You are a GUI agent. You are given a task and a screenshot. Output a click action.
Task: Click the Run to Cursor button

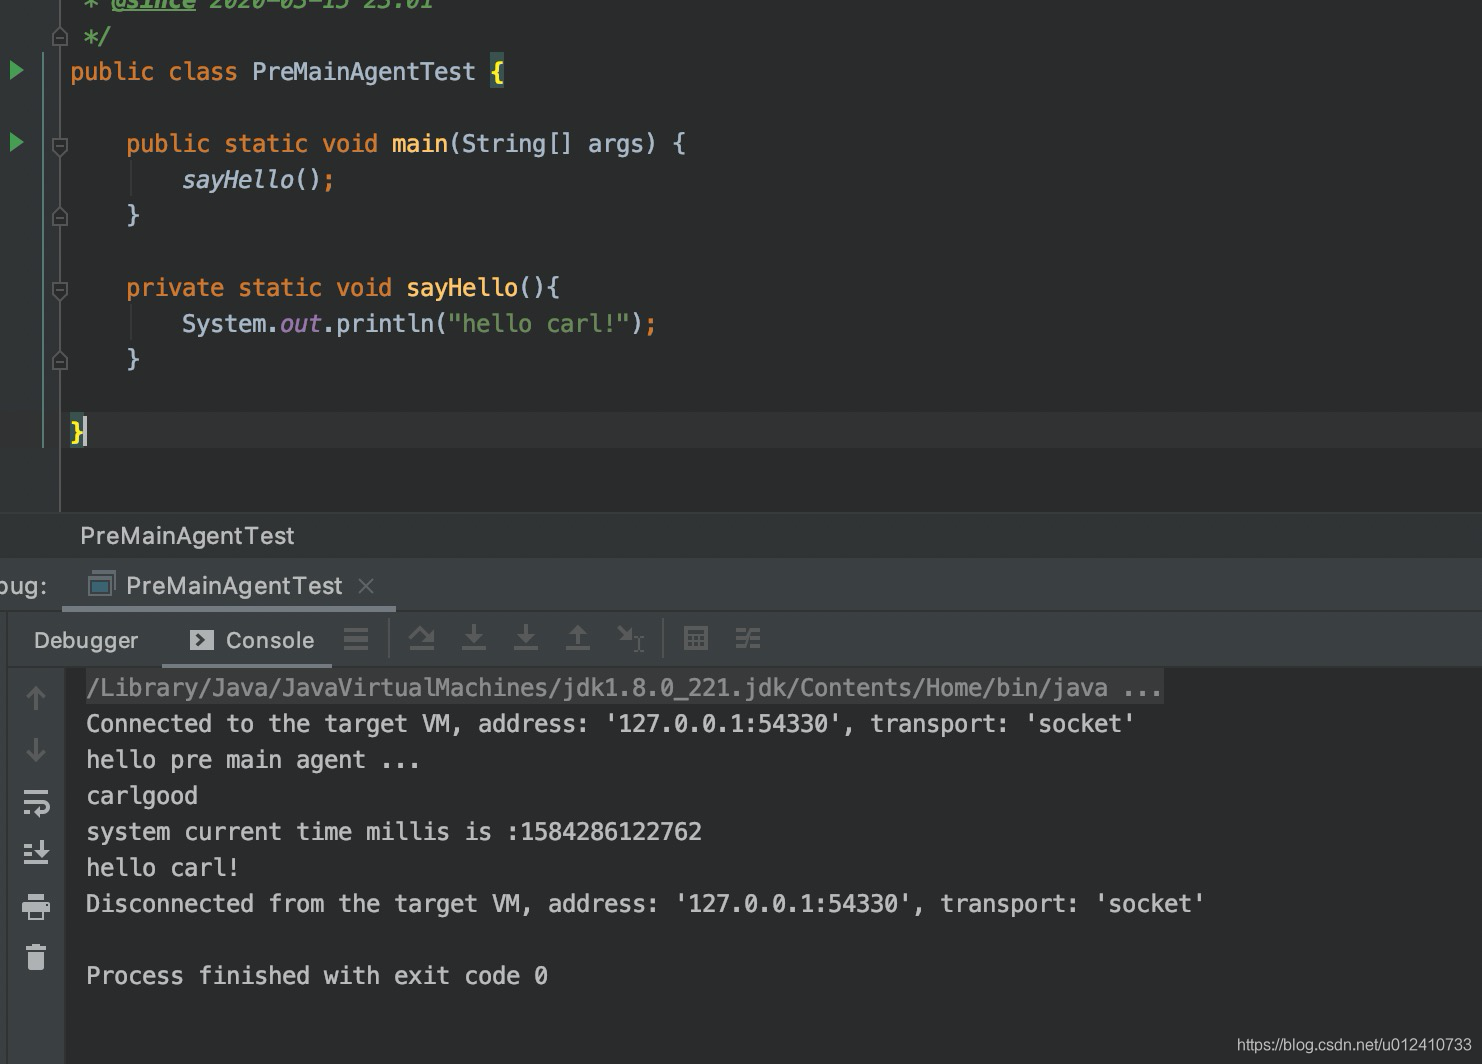click(630, 639)
